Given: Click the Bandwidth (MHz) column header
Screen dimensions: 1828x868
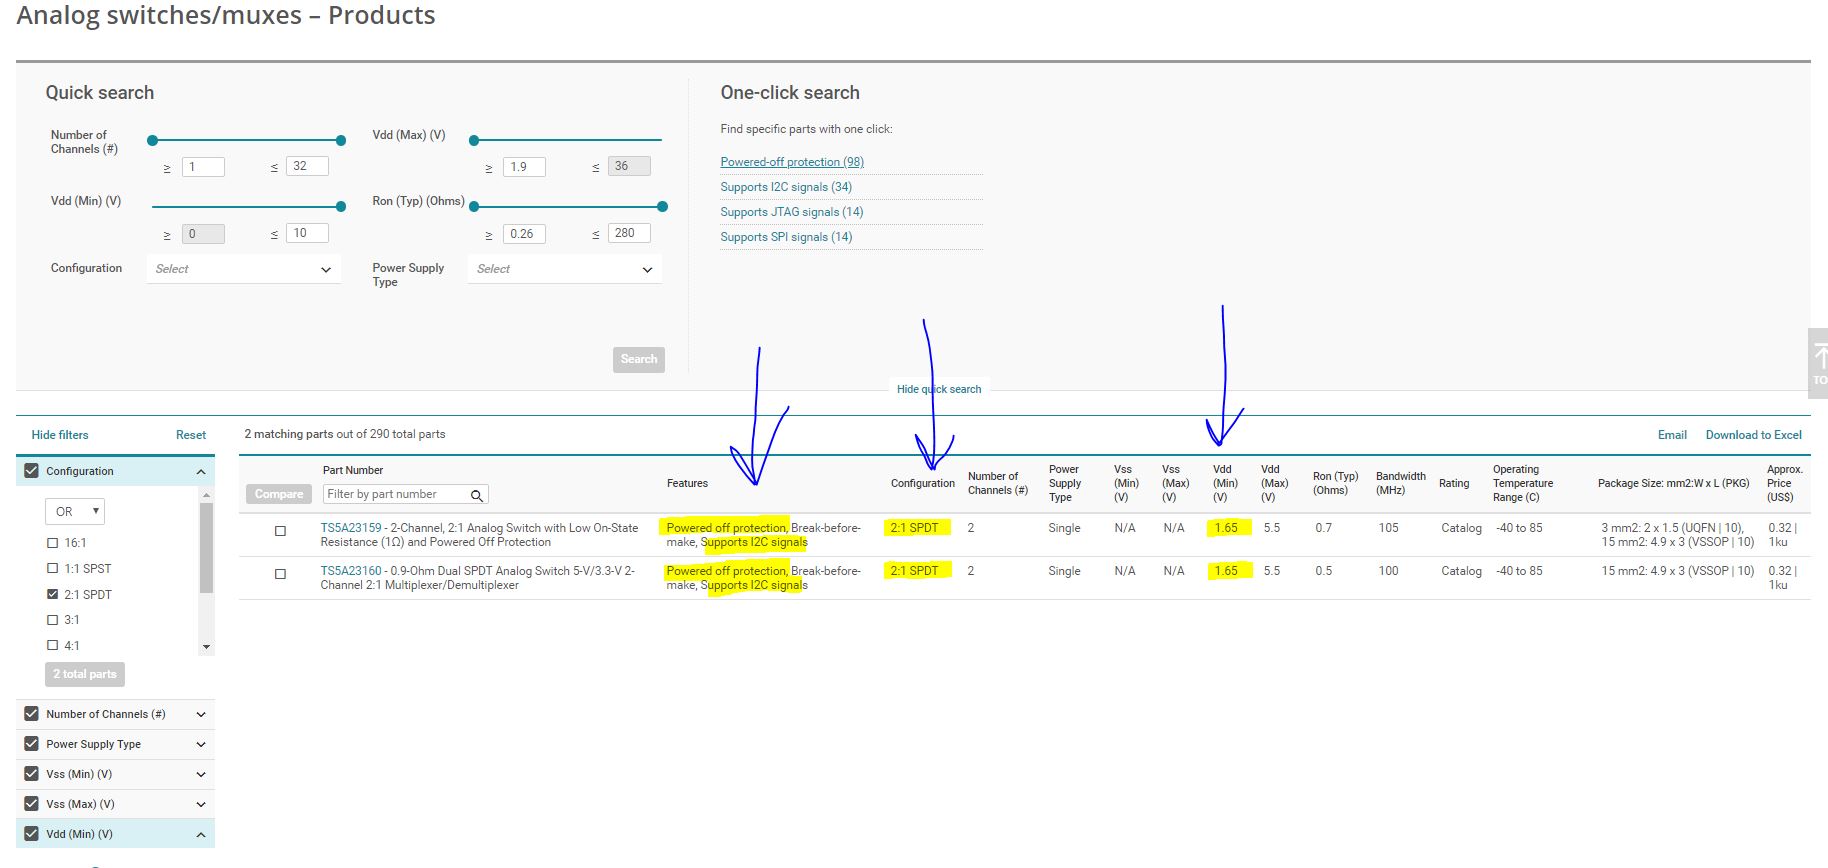Looking at the screenshot, I should pyautogui.click(x=1400, y=483).
